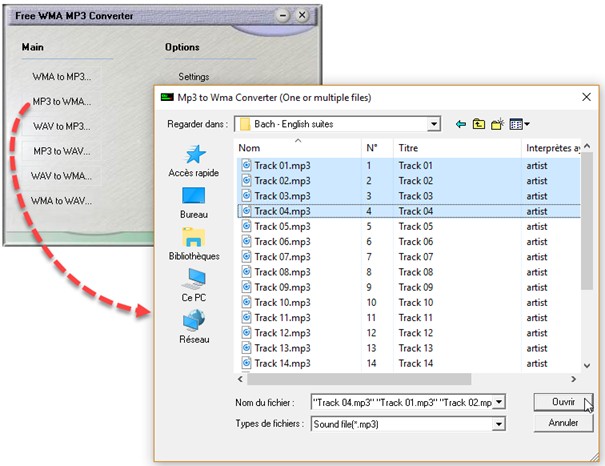The image size is (605, 466).
Task: Open the Types de fichiers dropdown
Action: (499, 424)
